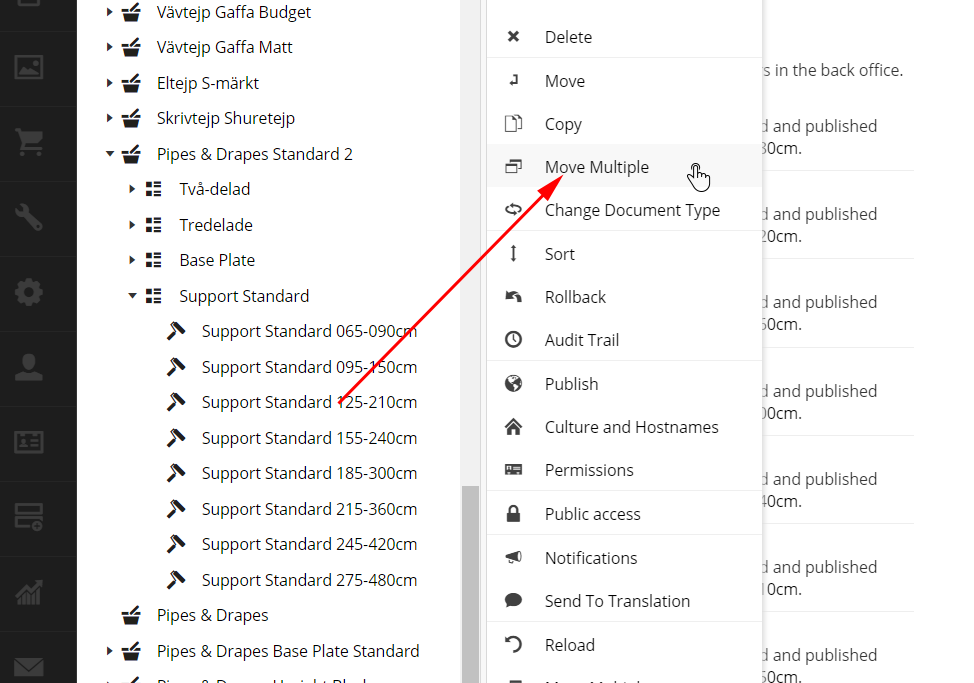This screenshot has width=974, height=683.
Task: Click the gear icon in the sidebar
Action: pyautogui.click(x=29, y=292)
